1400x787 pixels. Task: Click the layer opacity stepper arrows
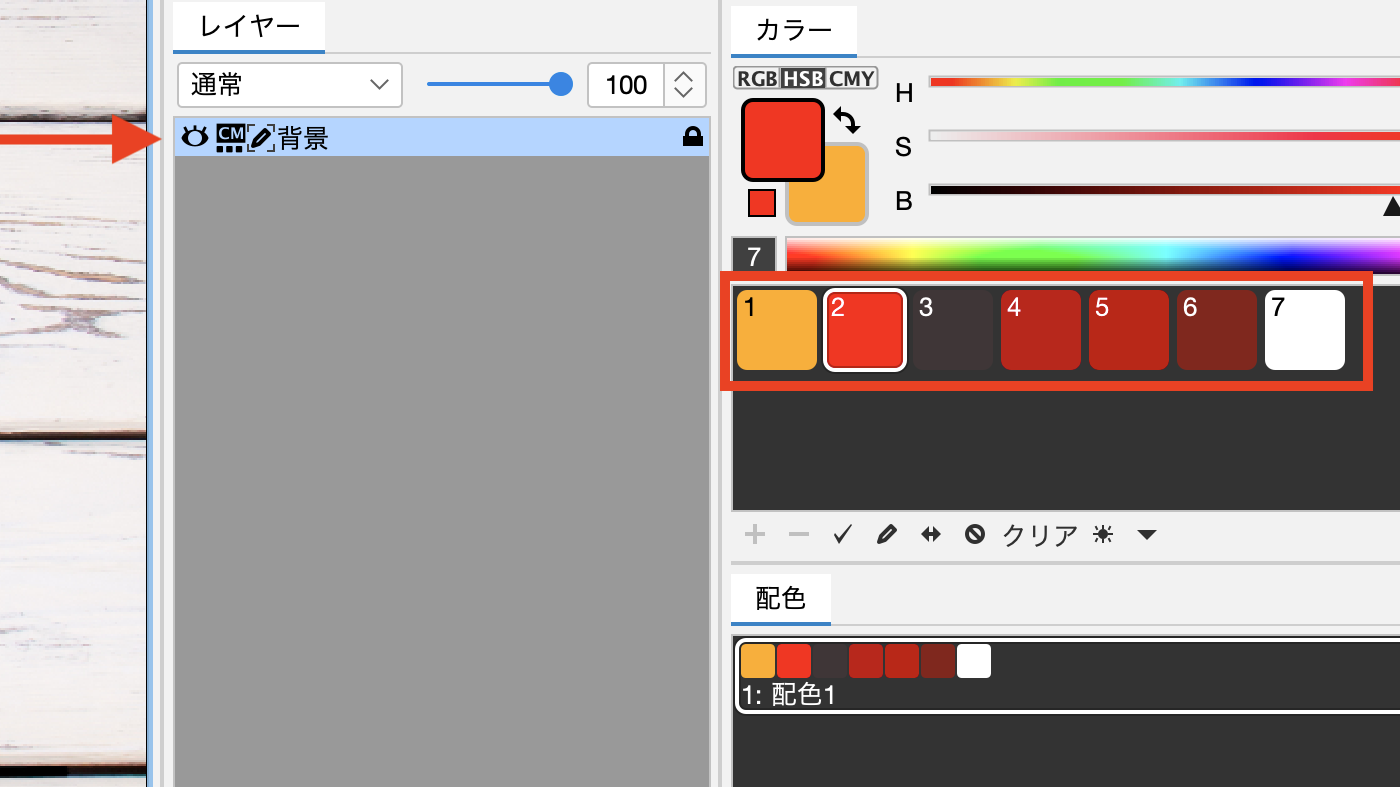coord(684,85)
